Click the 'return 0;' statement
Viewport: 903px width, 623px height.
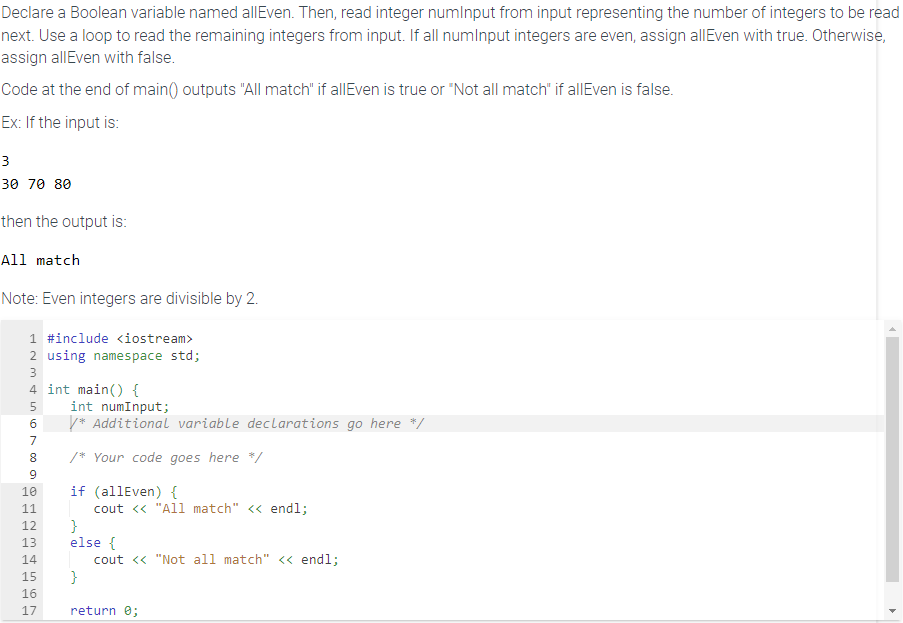tap(104, 610)
